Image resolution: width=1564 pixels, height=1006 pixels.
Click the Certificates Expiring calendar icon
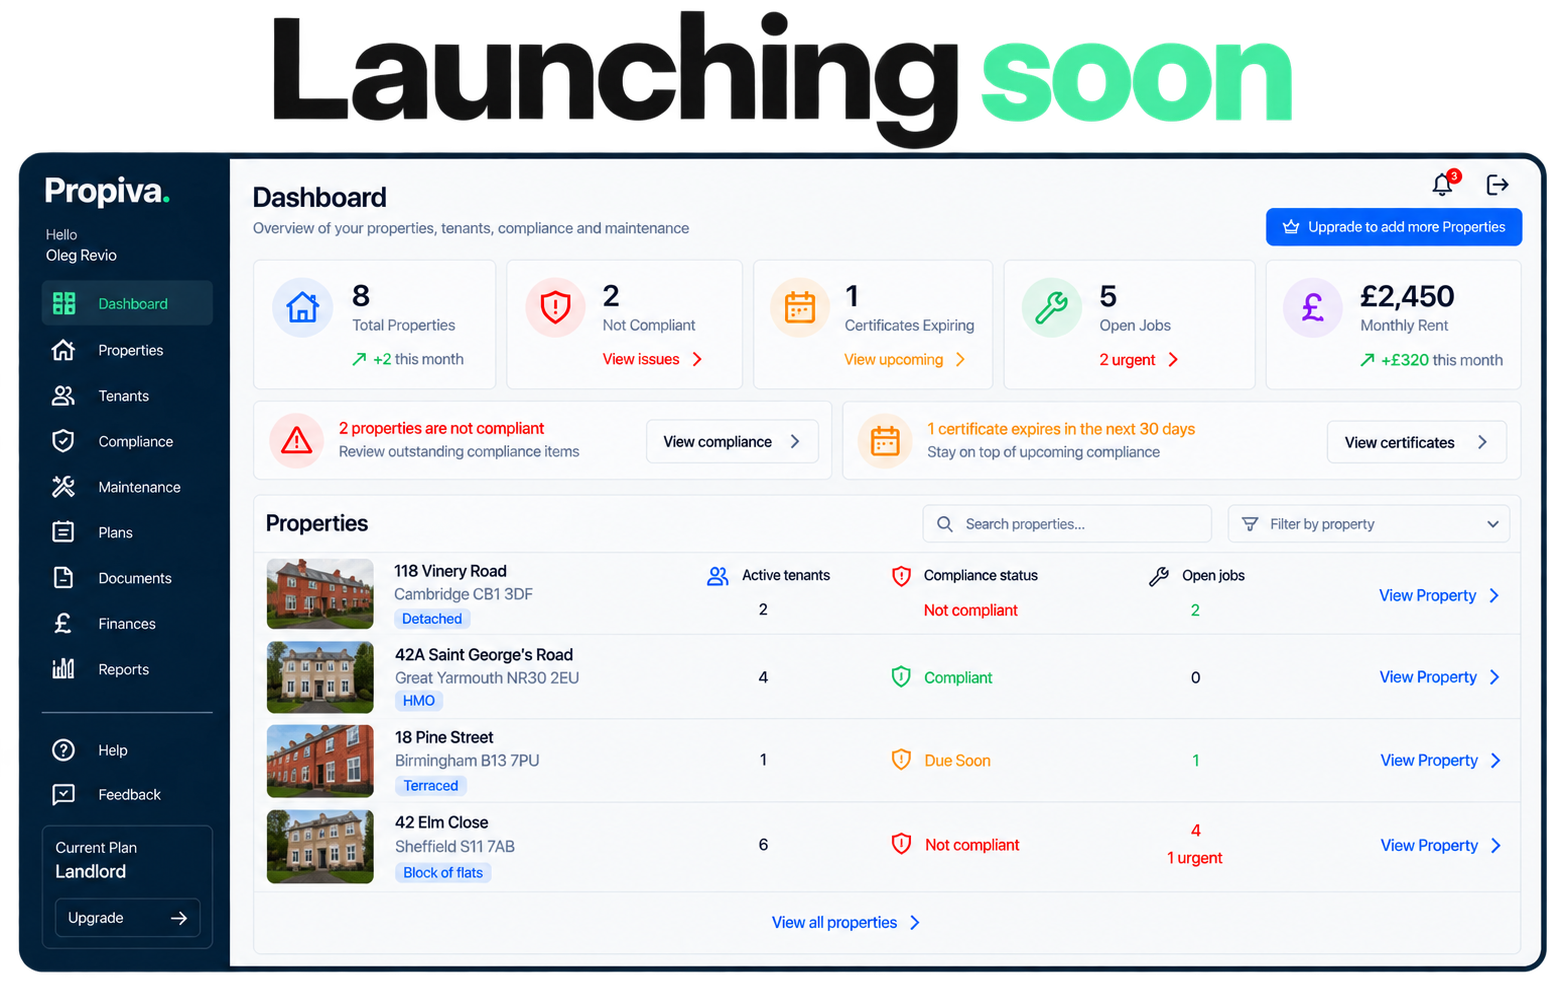(x=800, y=307)
